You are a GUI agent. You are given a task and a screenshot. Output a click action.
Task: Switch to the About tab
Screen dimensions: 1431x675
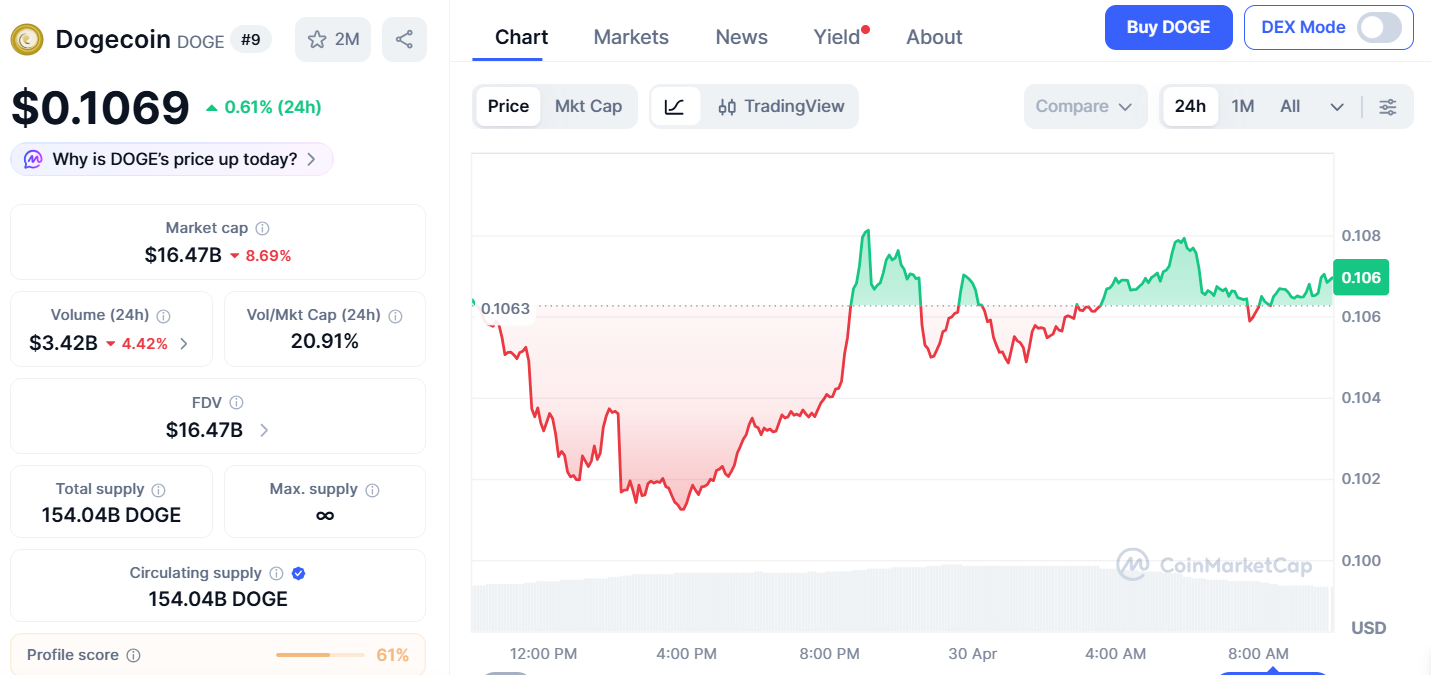pyautogui.click(x=934, y=37)
